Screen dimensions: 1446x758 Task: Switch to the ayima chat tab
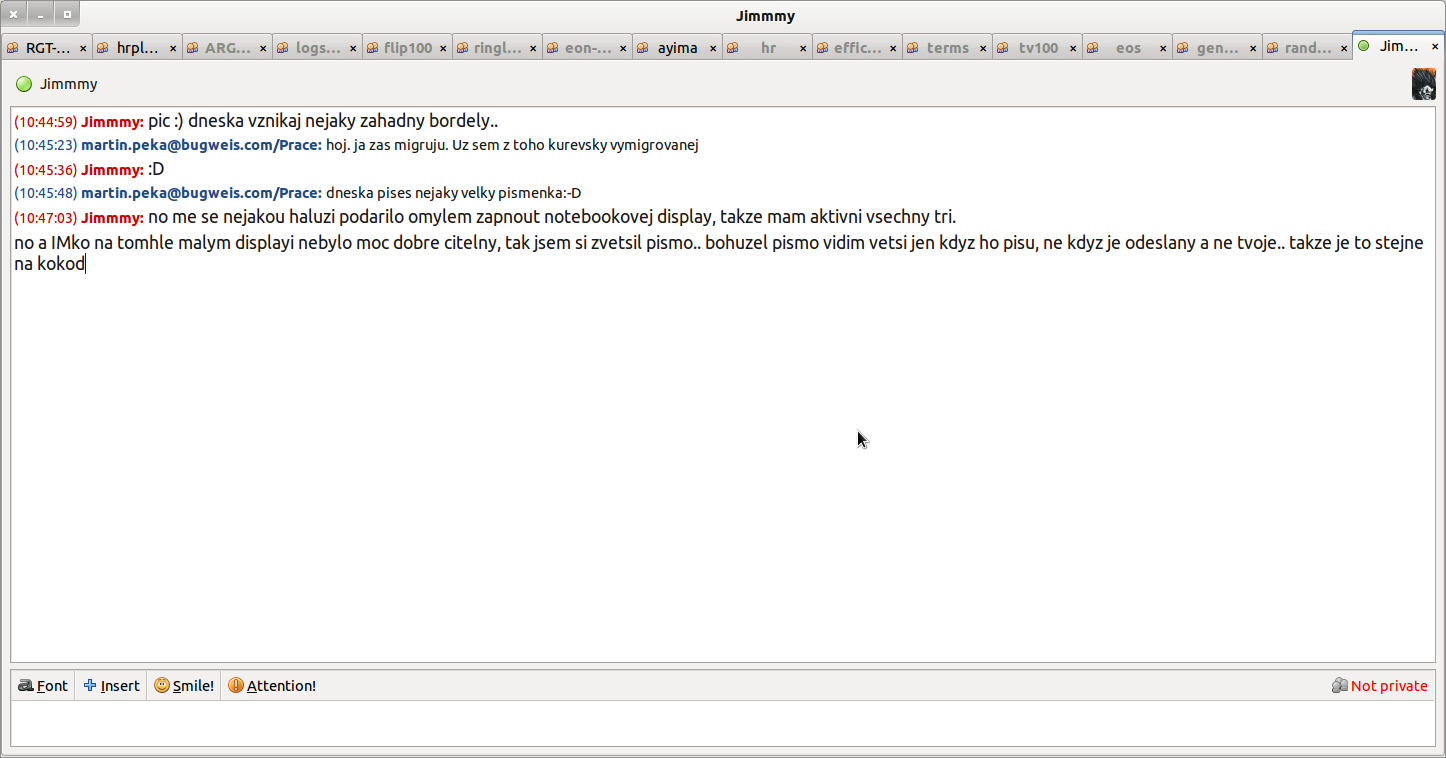(677, 48)
